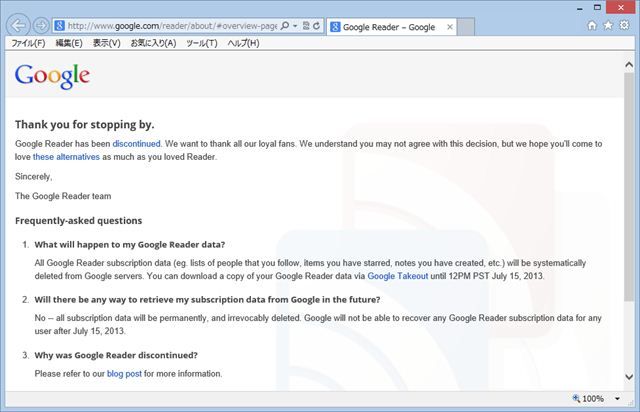
Task: Follow the discontinued link
Action: pyautogui.click(x=136, y=144)
